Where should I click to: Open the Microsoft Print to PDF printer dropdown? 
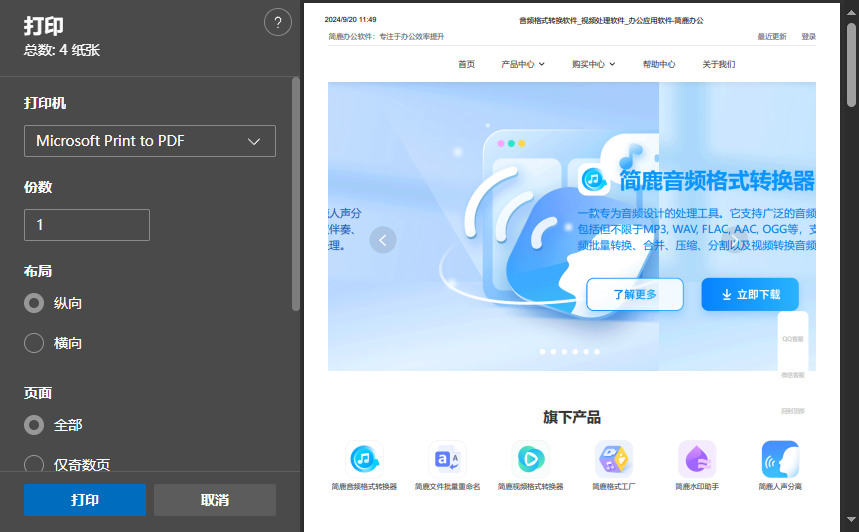tap(150, 141)
